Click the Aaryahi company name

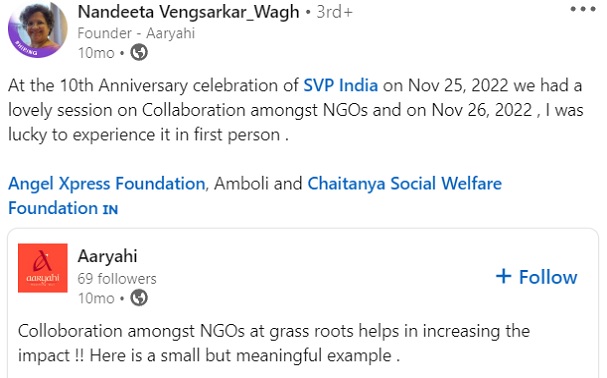(107, 256)
